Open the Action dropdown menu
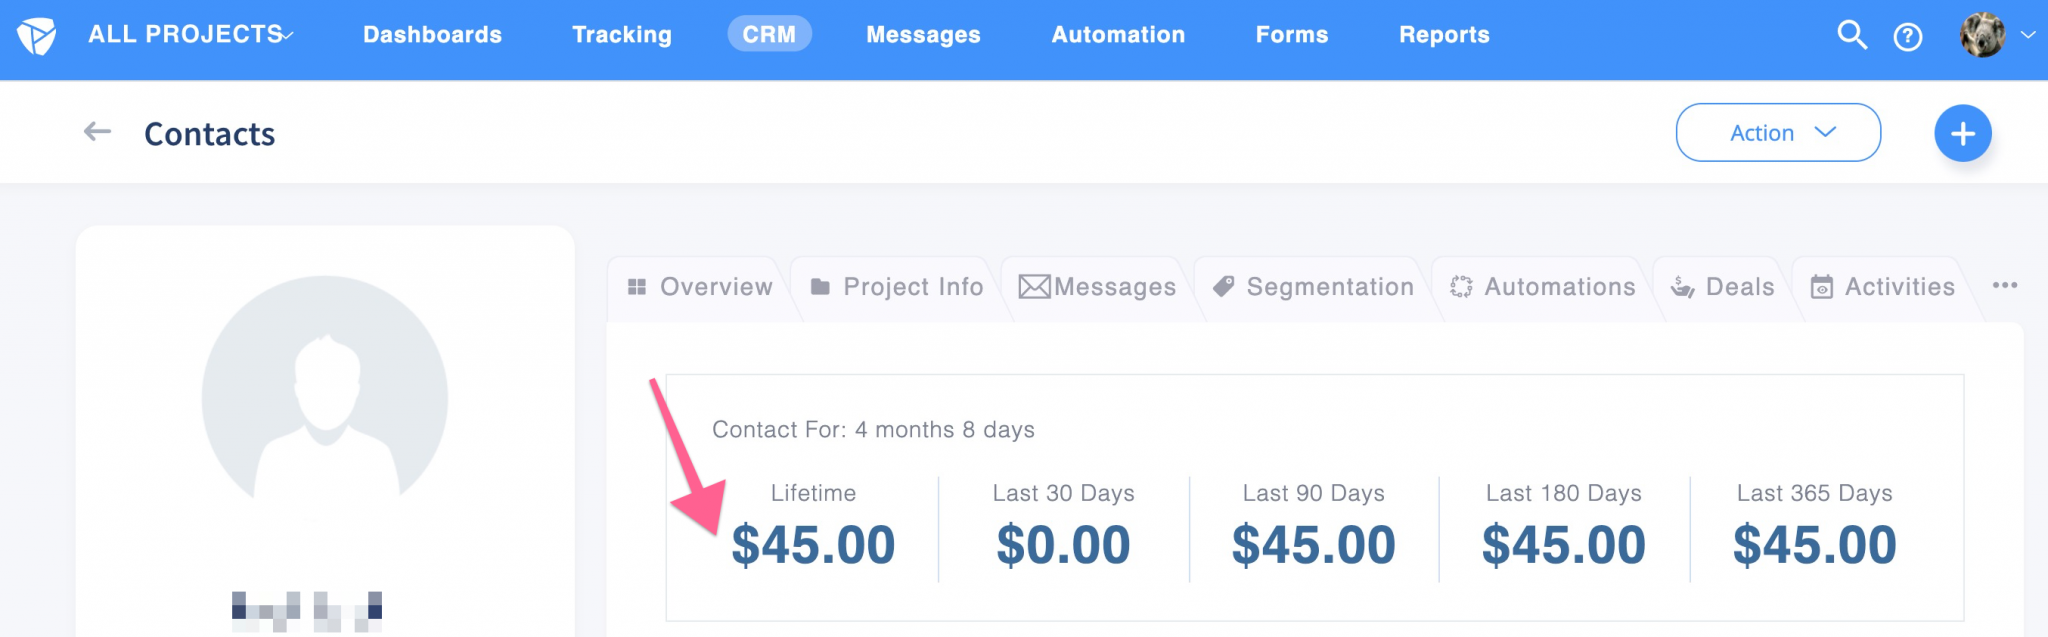This screenshot has height=637, width=2048. (x=1778, y=132)
